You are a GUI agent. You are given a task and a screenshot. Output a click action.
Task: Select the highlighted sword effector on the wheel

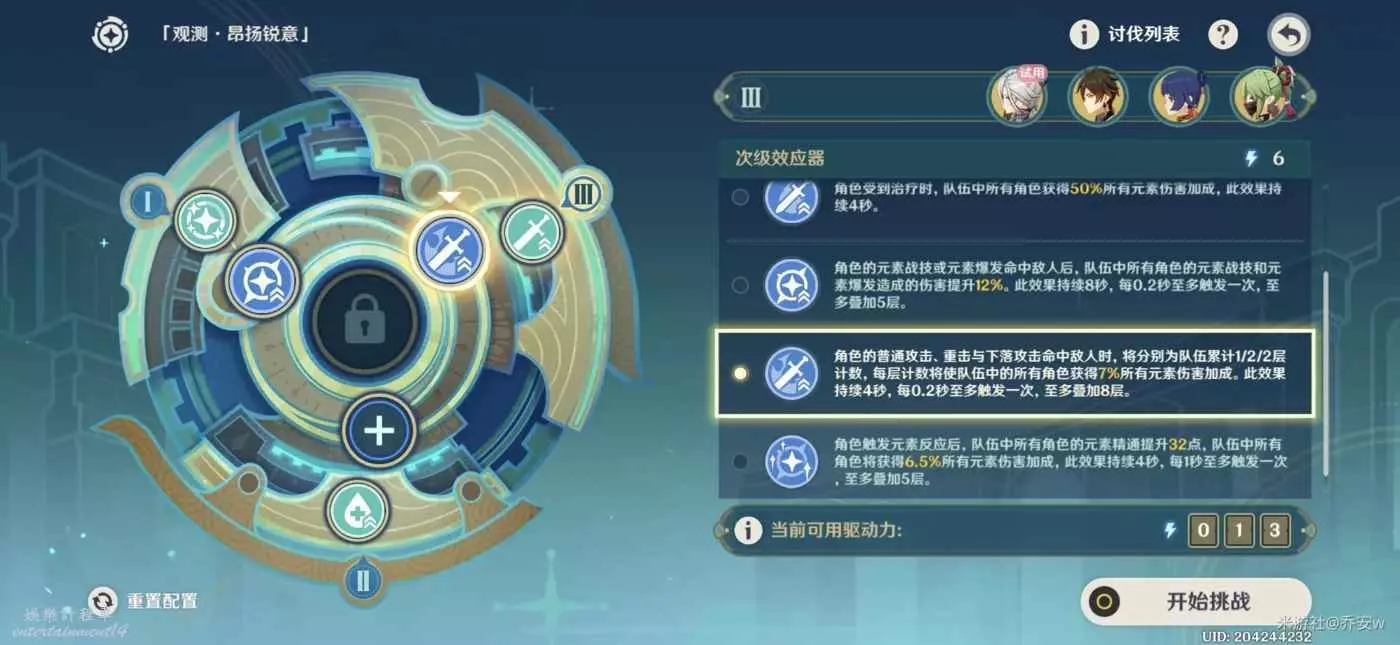tap(449, 249)
